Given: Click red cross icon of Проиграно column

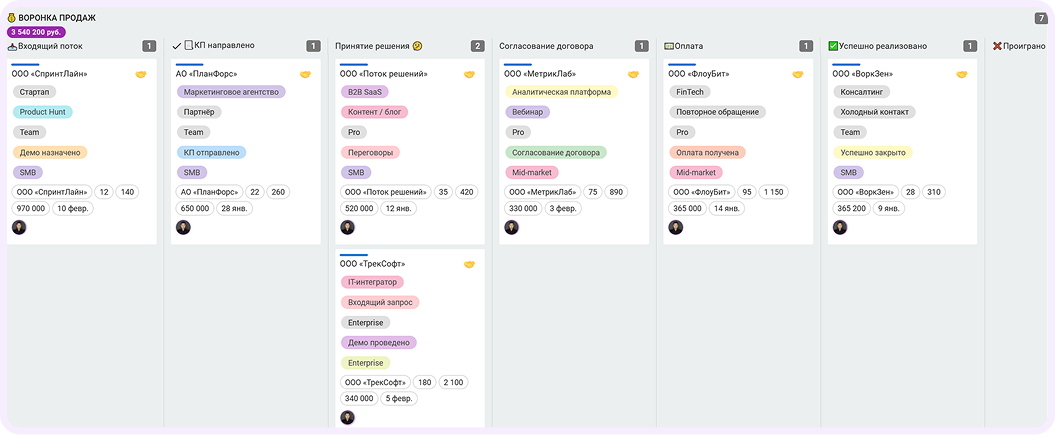Looking at the screenshot, I should point(997,46).
